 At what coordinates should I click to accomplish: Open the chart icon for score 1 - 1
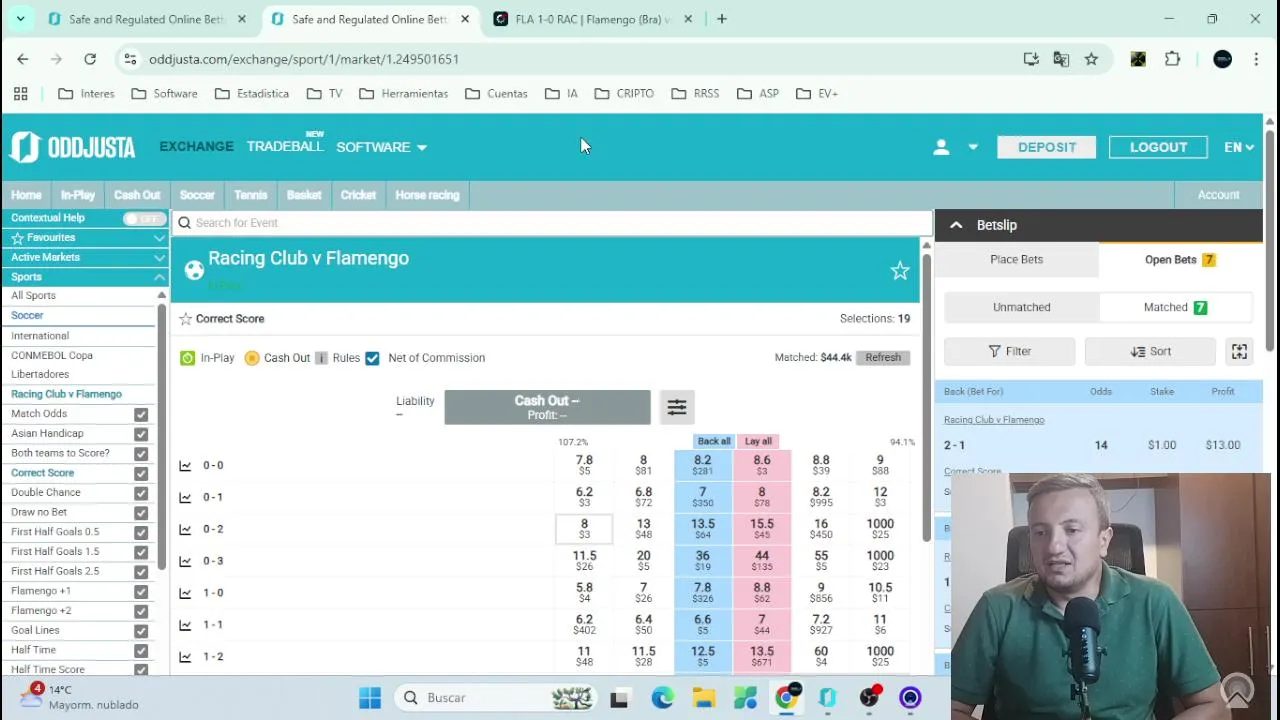pyautogui.click(x=185, y=626)
